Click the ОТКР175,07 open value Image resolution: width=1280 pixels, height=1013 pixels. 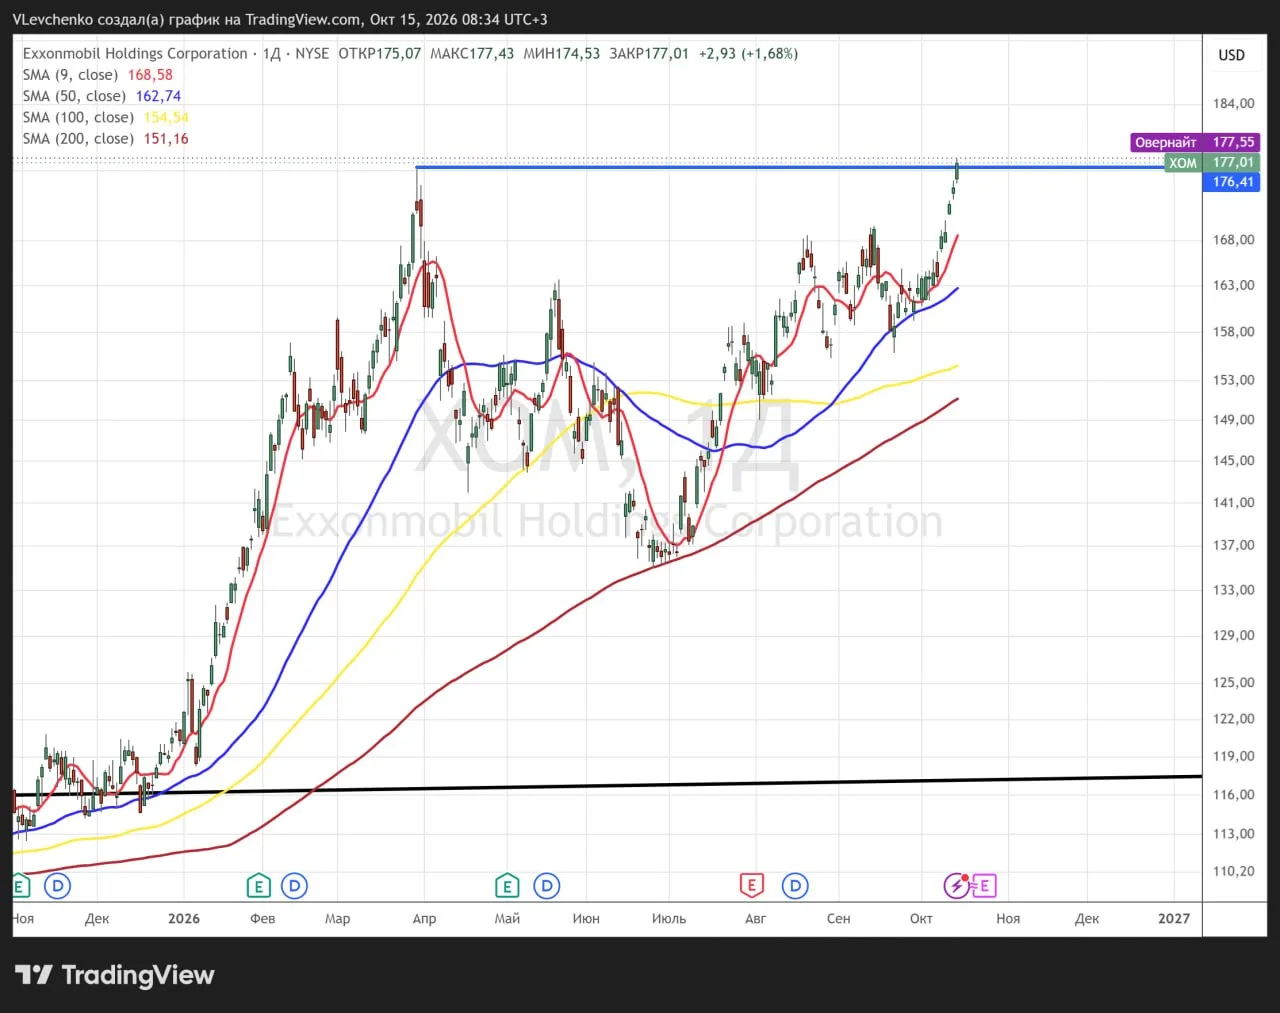click(380, 54)
